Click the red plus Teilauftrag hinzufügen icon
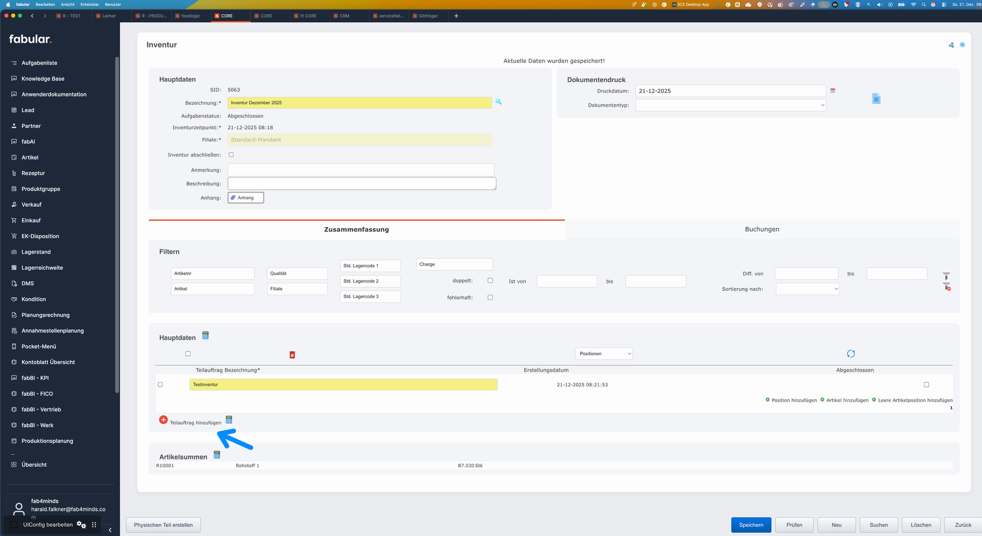The image size is (982, 536). 163,420
